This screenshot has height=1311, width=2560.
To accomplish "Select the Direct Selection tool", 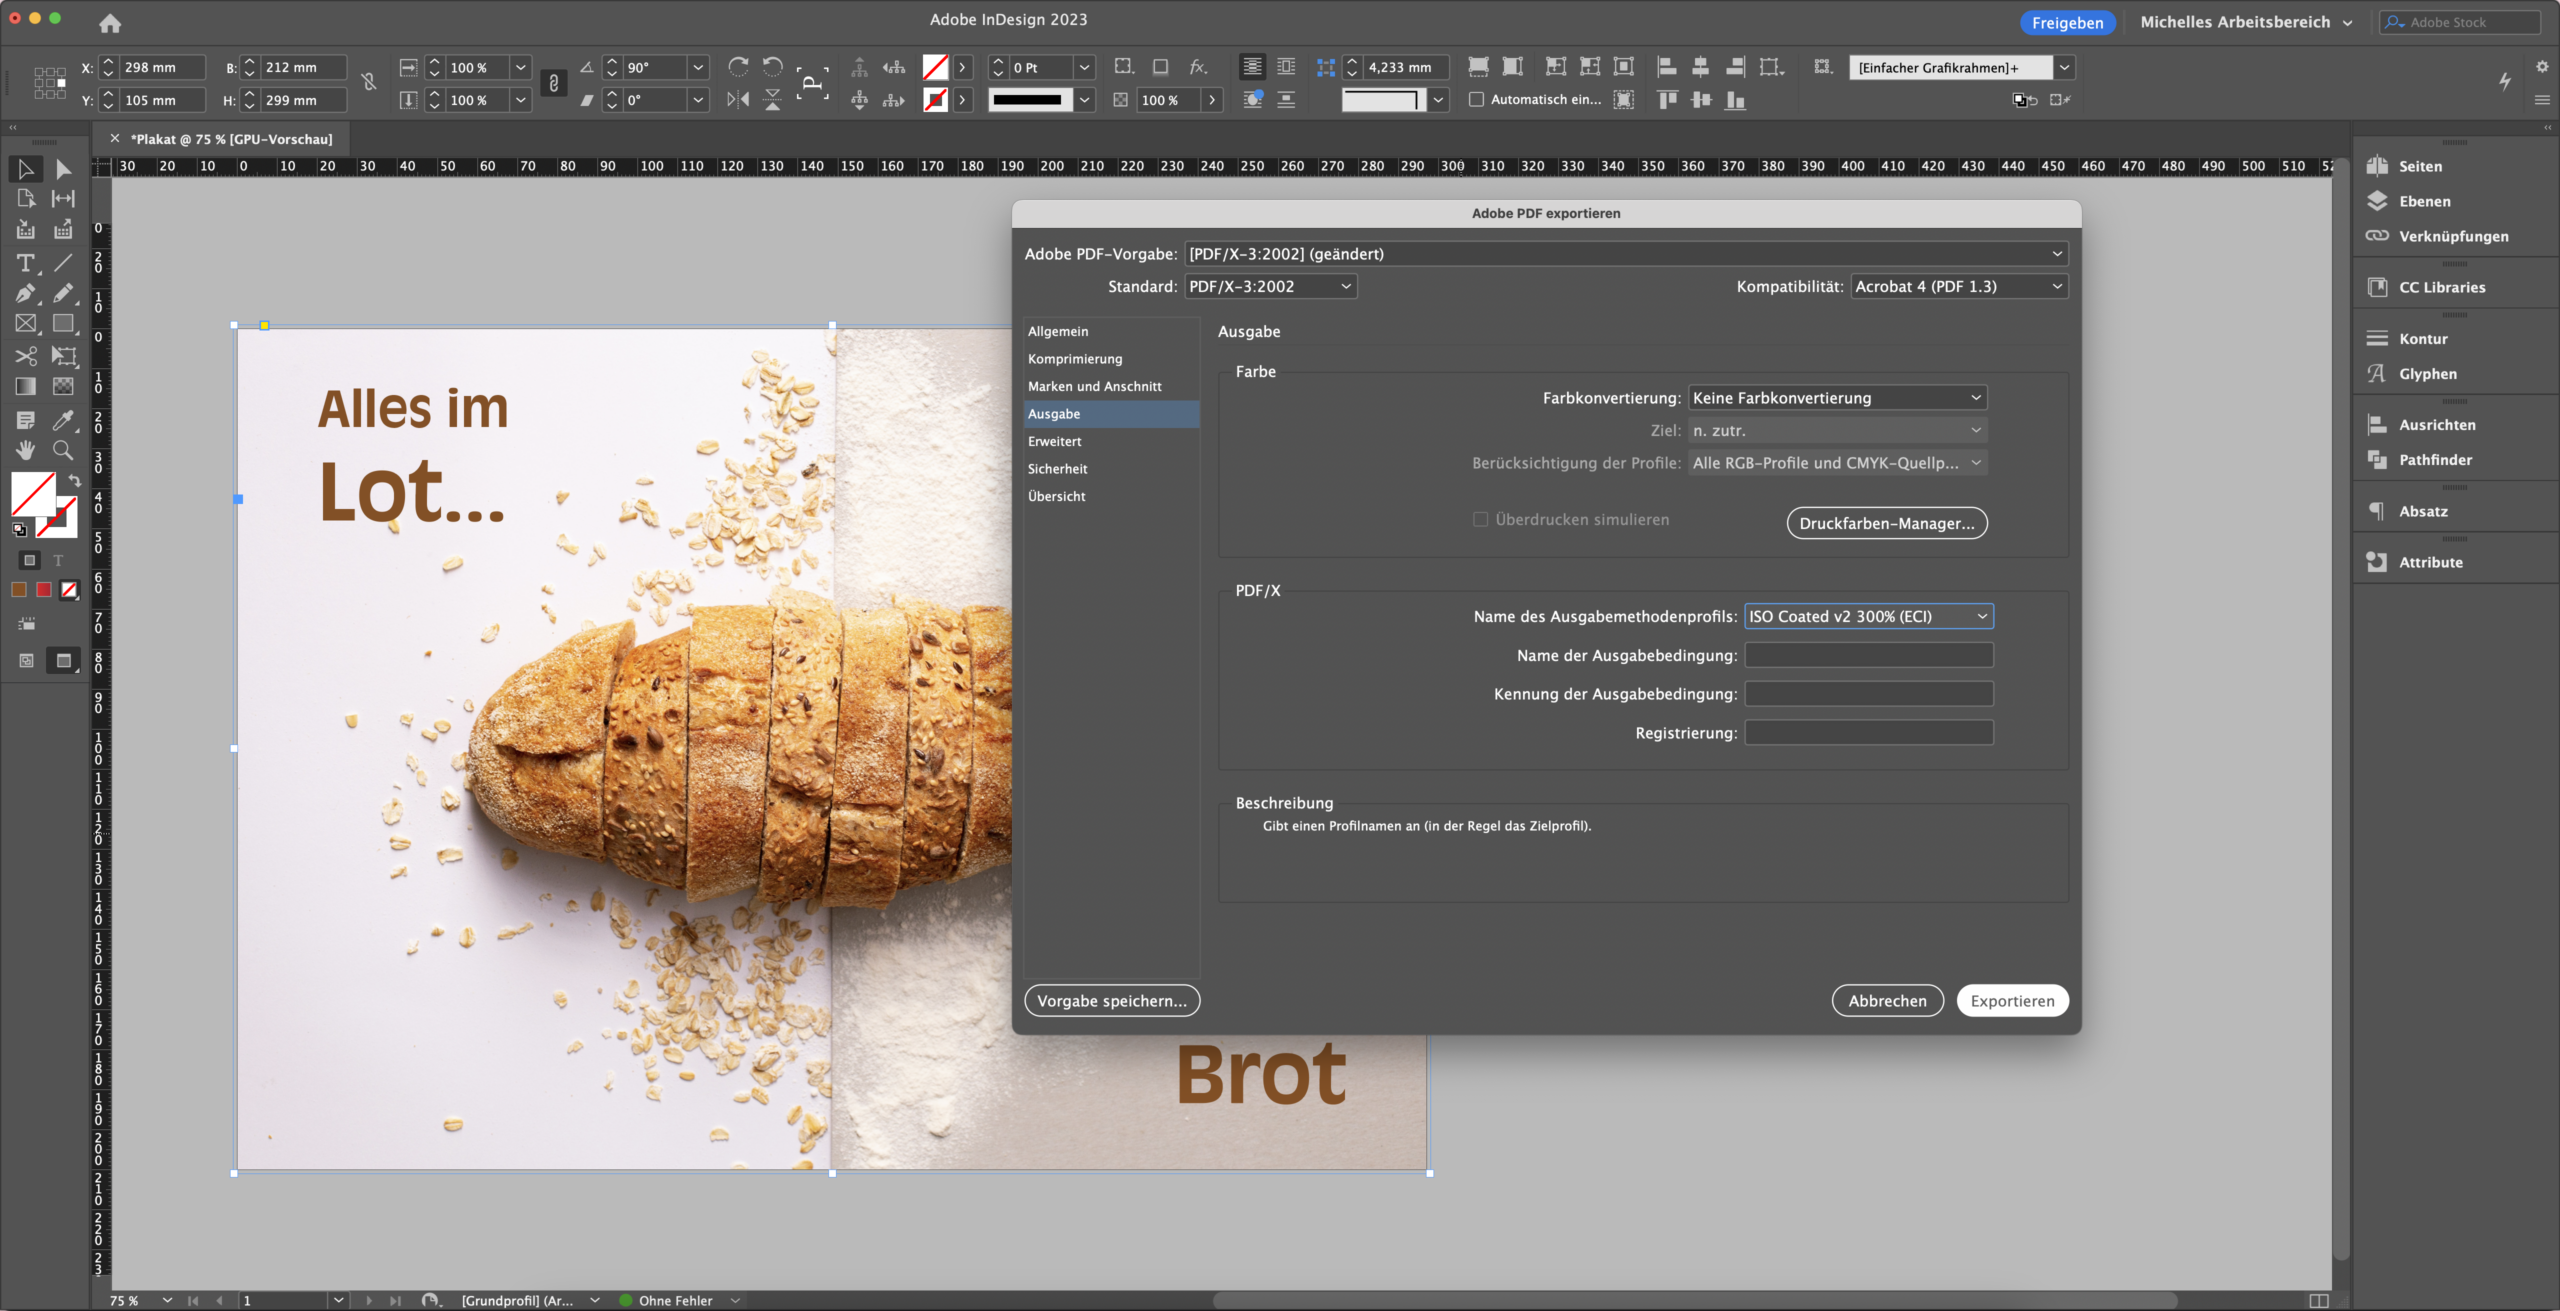I will (x=63, y=169).
